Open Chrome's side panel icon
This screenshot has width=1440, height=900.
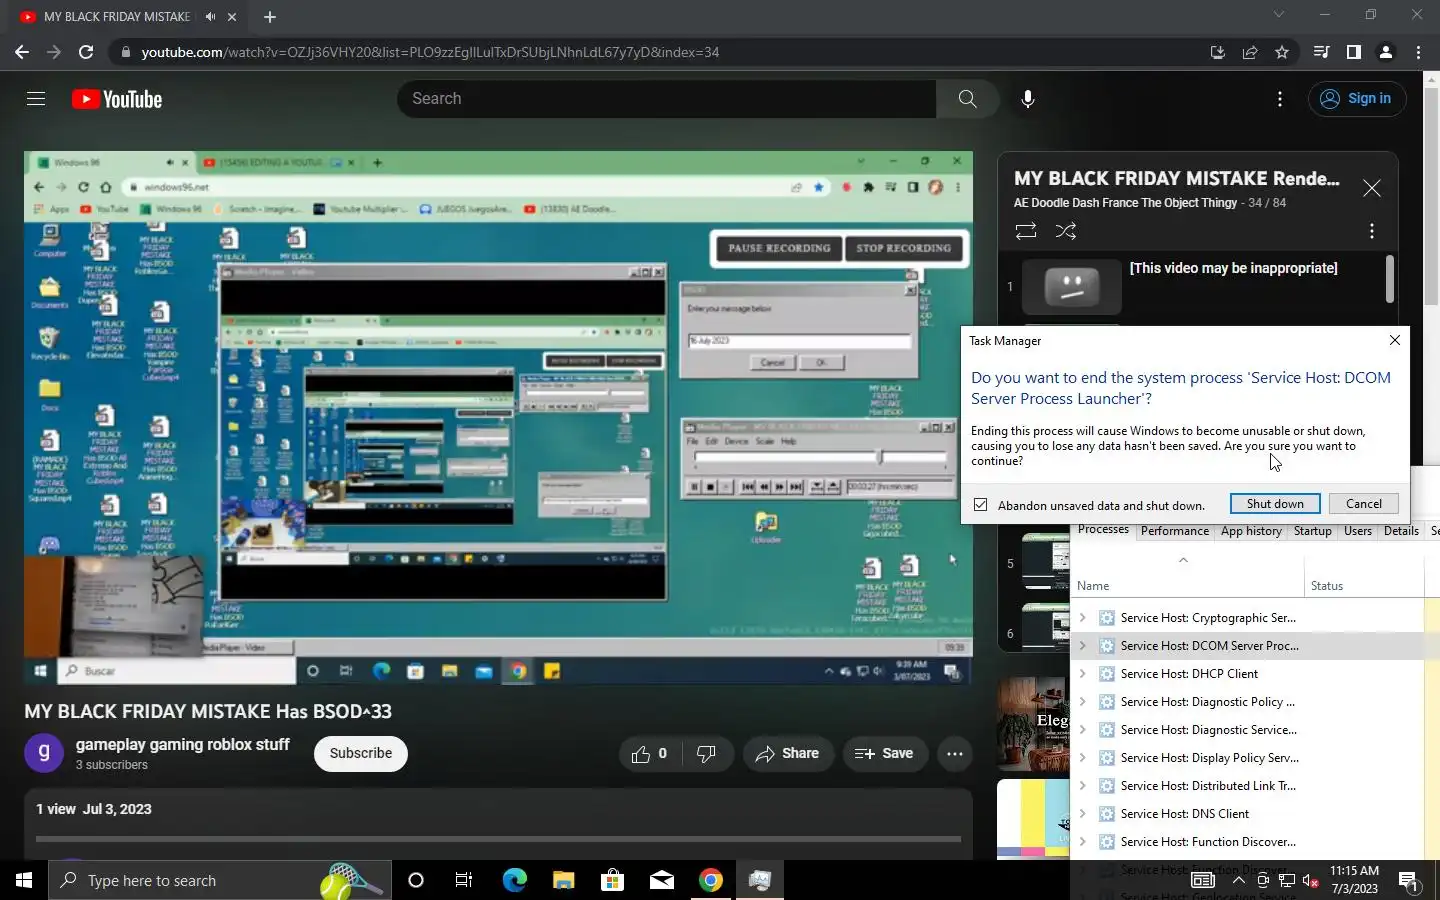[x=1353, y=52]
